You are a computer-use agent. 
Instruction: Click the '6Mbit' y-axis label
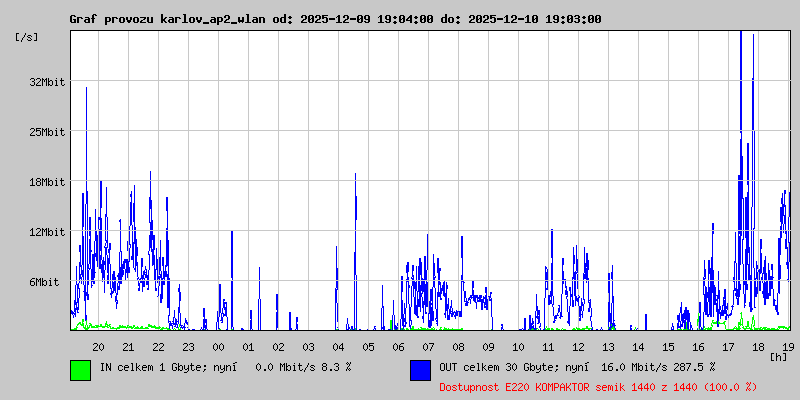pyautogui.click(x=44, y=282)
